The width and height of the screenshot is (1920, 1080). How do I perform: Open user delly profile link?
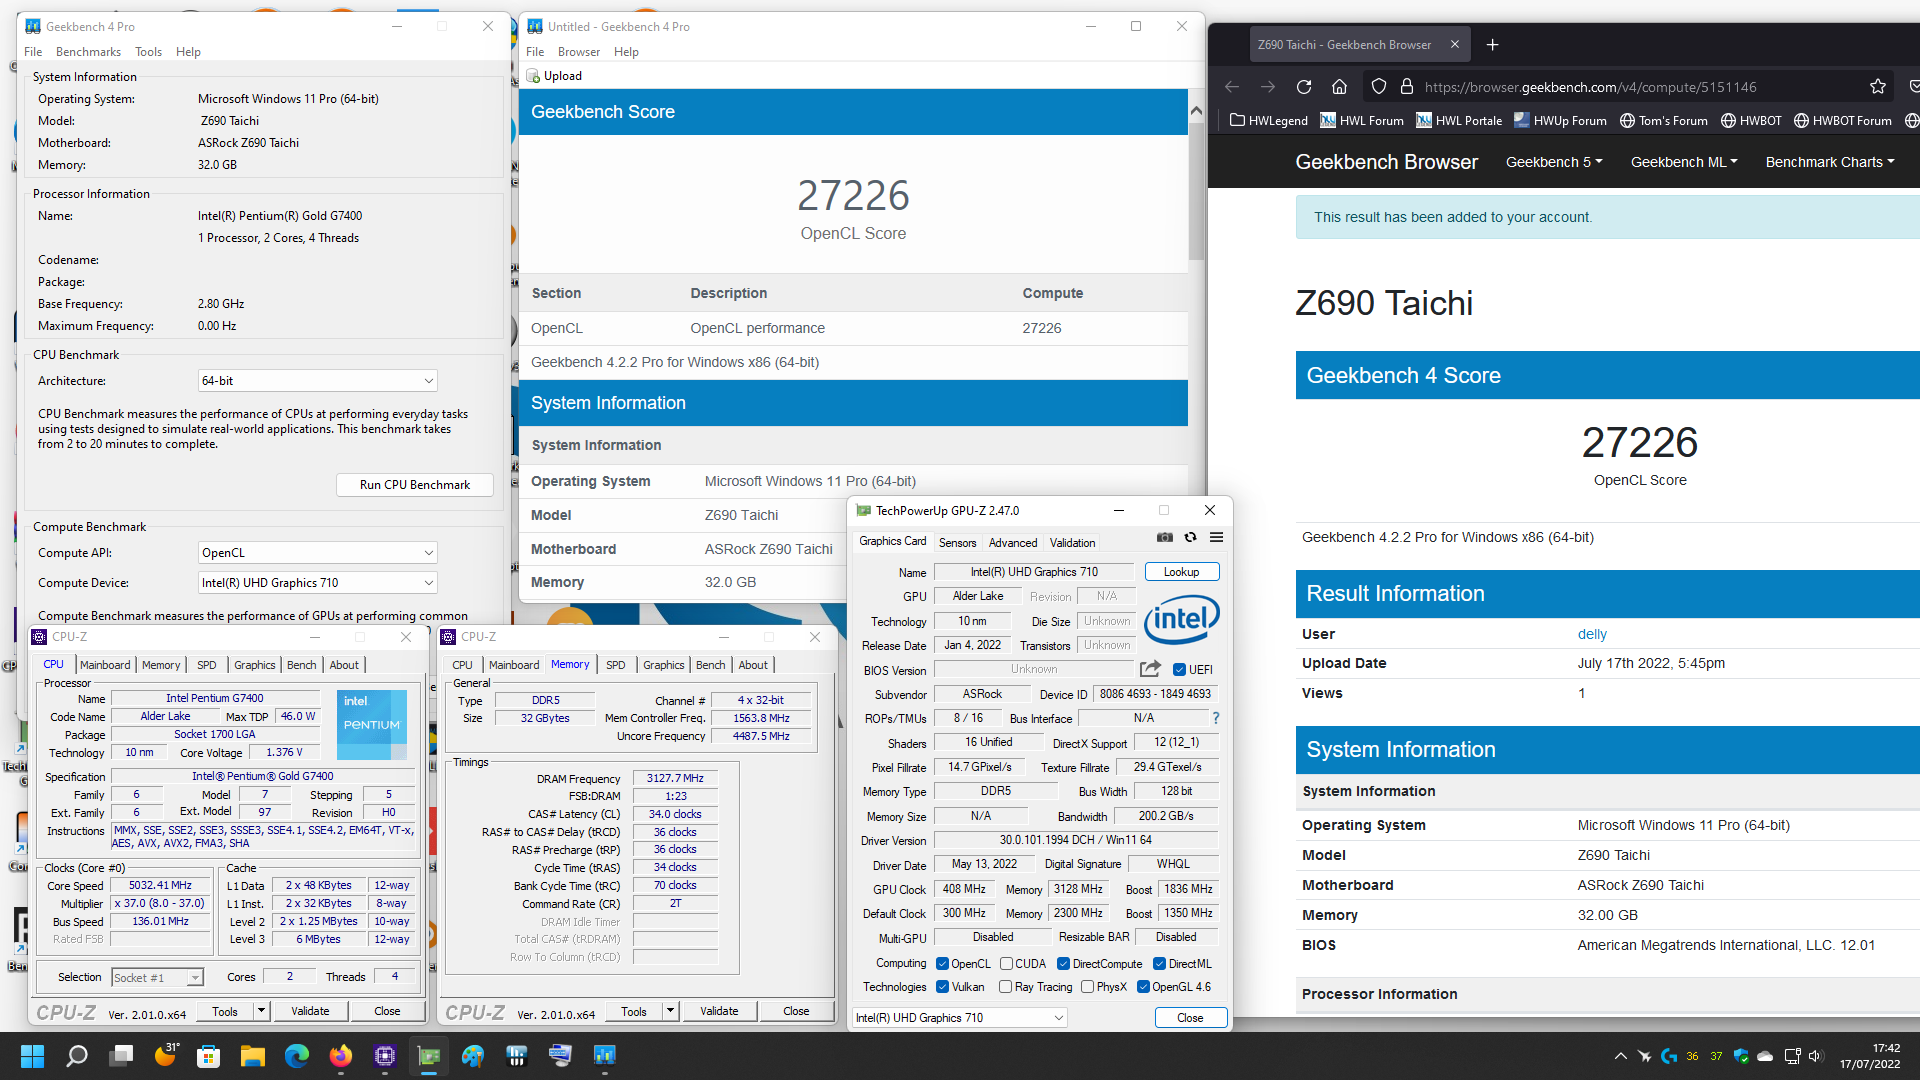point(1592,634)
